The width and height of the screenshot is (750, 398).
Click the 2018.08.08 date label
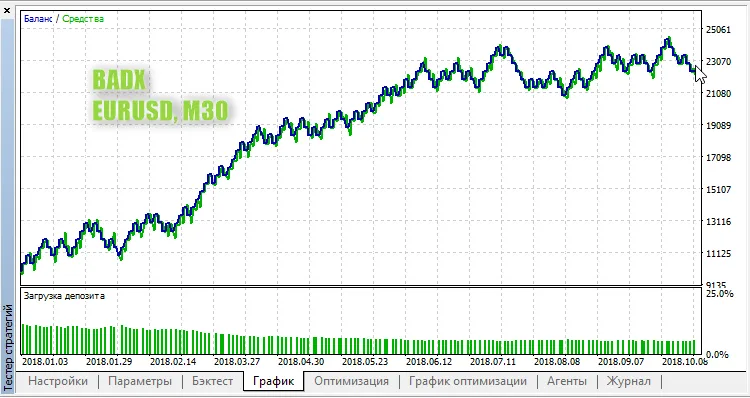[557, 362]
